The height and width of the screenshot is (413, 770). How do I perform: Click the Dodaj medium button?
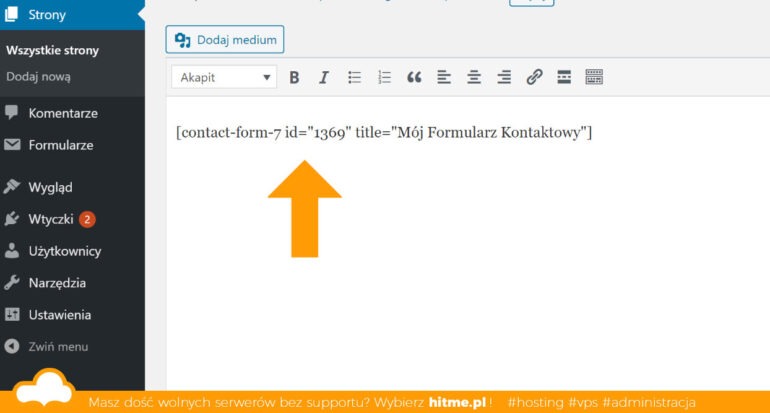[x=225, y=39]
